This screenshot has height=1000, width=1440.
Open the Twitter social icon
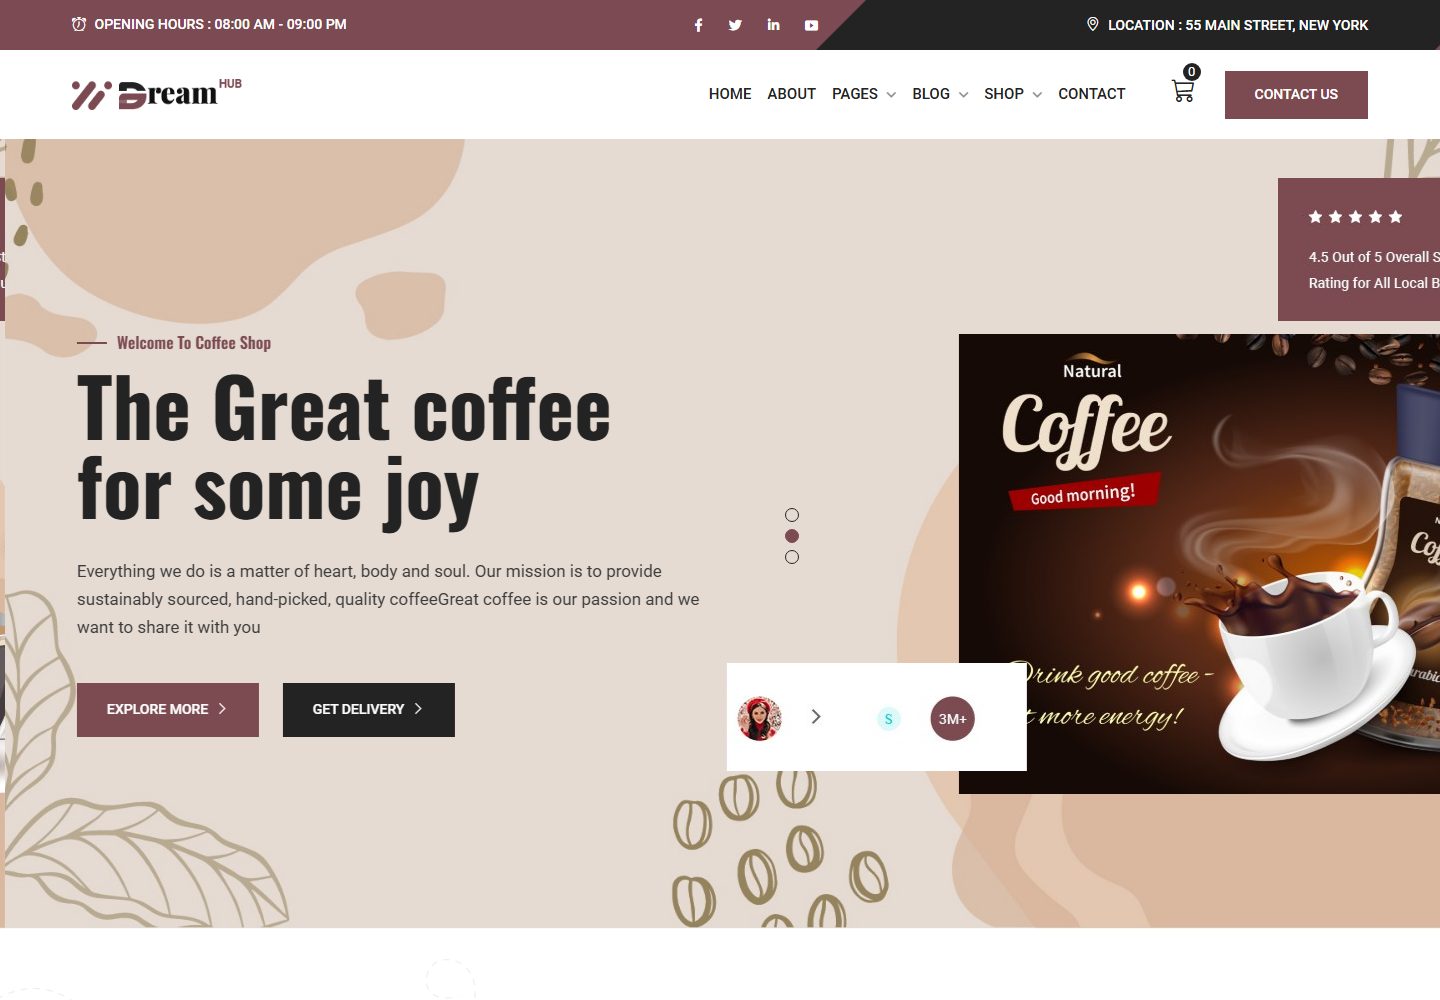pyautogui.click(x=735, y=25)
